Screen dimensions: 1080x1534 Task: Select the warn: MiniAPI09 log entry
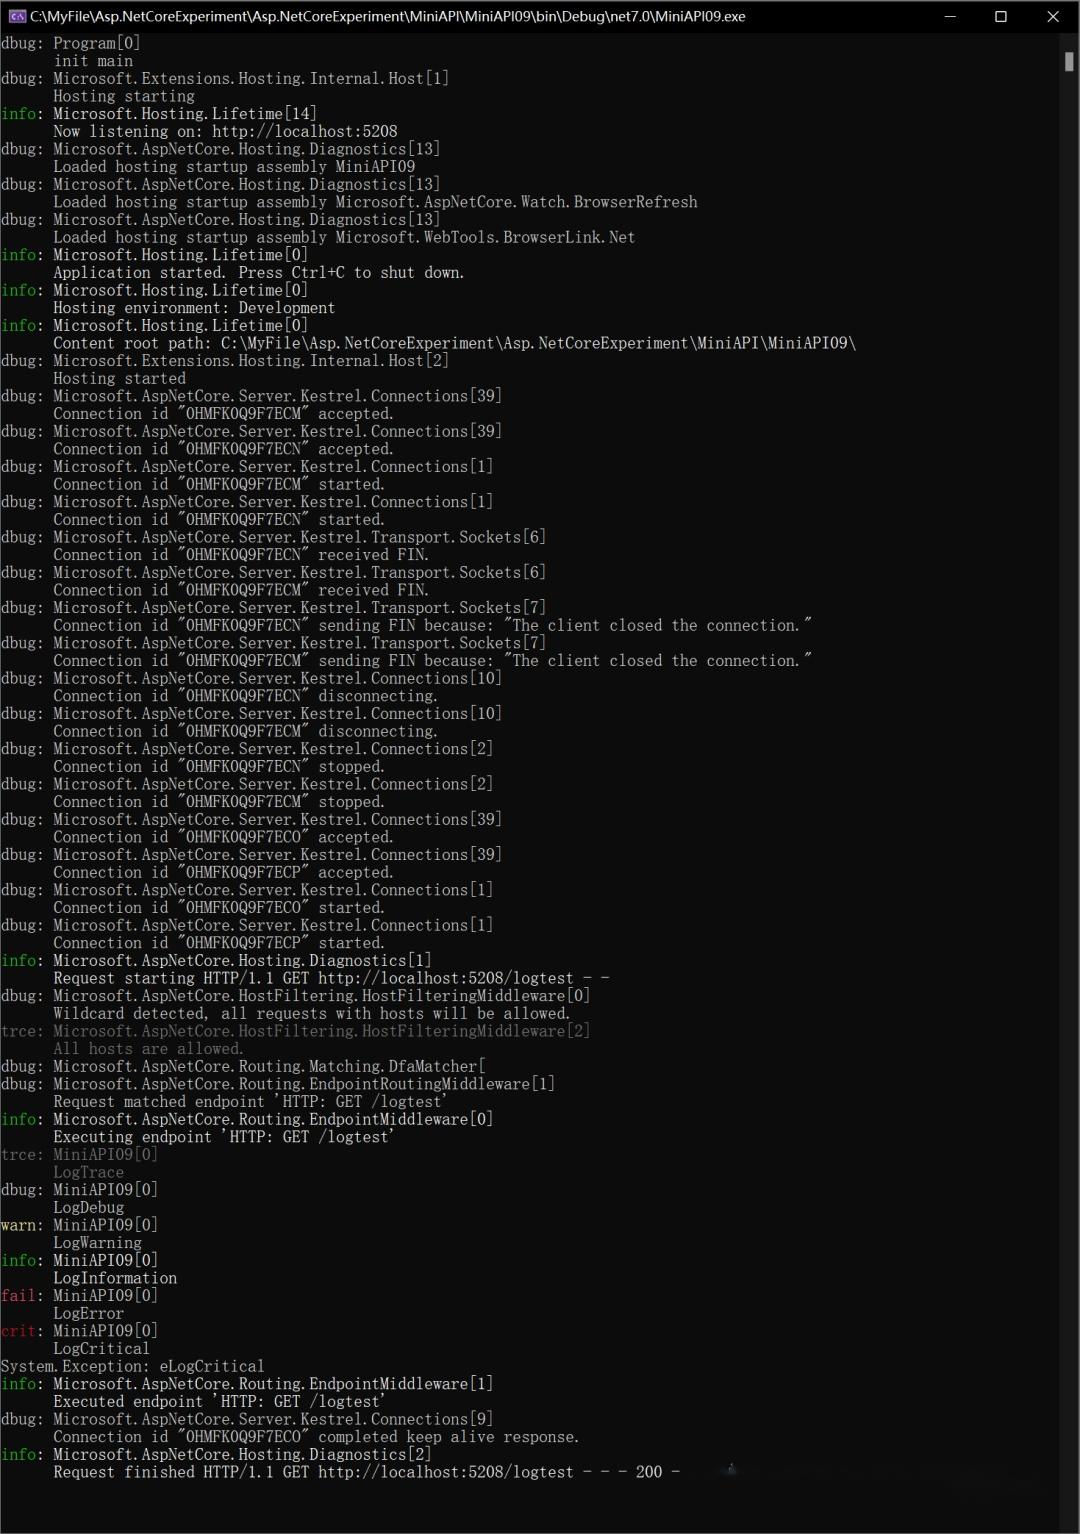(x=80, y=1224)
